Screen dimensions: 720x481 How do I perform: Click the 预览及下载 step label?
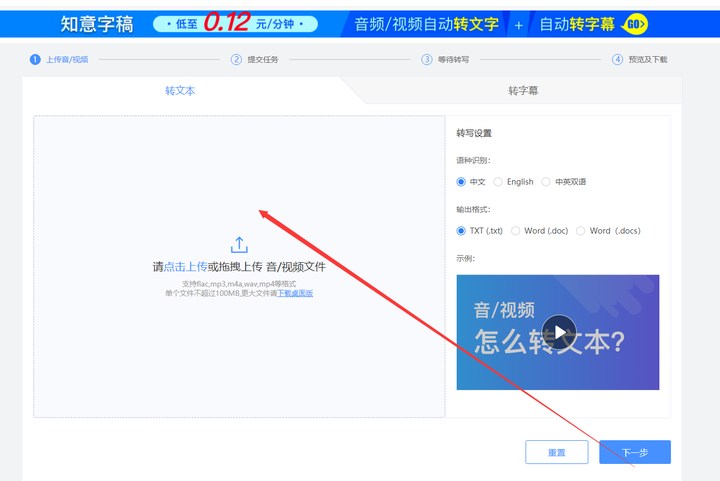[x=647, y=60]
